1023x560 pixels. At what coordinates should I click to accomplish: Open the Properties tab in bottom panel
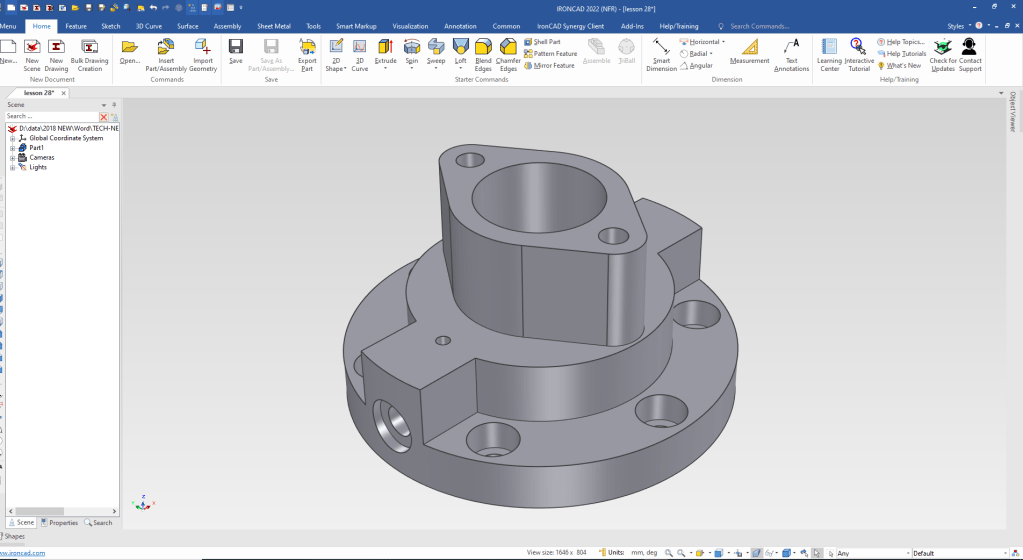pyautogui.click(x=60, y=523)
